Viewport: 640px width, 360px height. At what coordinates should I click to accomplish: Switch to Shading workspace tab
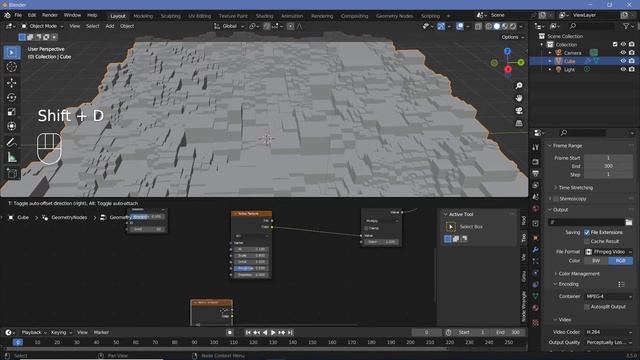pos(264,16)
